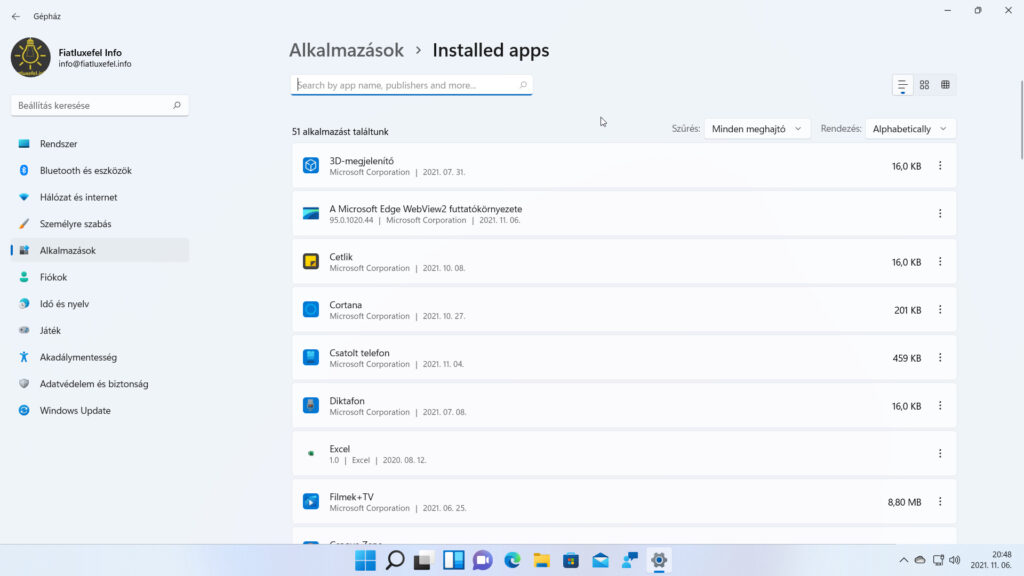
Task: Switch to list view layout icon
Action: (x=903, y=85)
